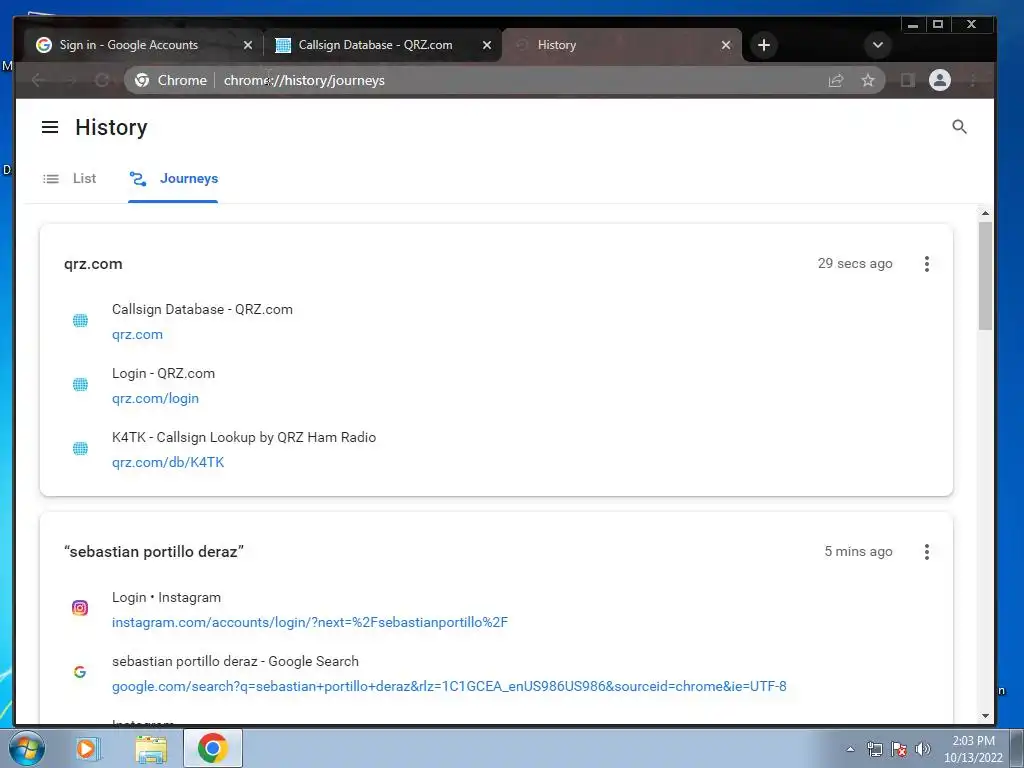Image resolution: width=1024 pixels, height=768 pixels.
Task: Show hidden tray icons arrow
Action: [x=850, y=749]
